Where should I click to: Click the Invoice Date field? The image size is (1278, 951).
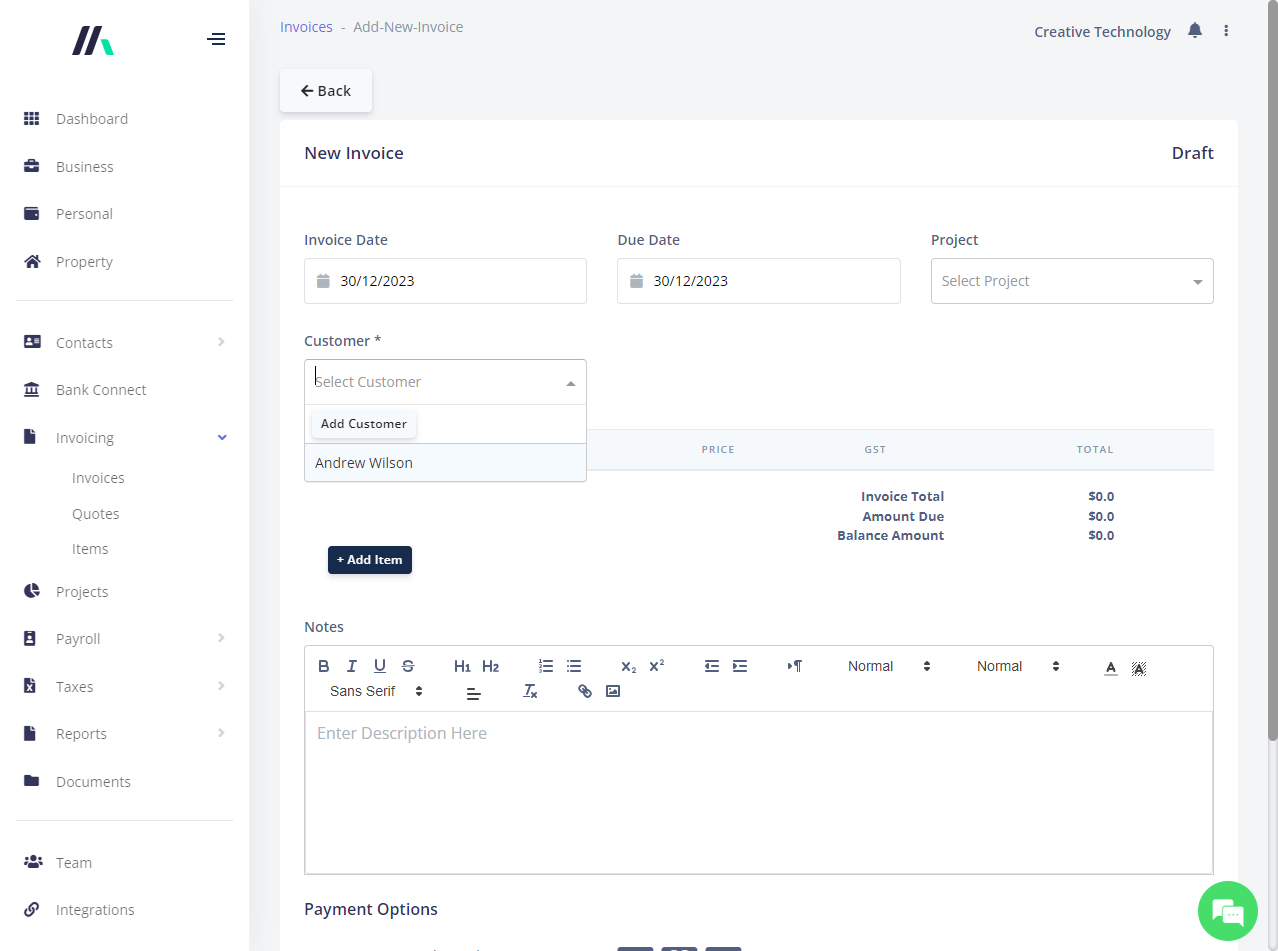[445, 281]
